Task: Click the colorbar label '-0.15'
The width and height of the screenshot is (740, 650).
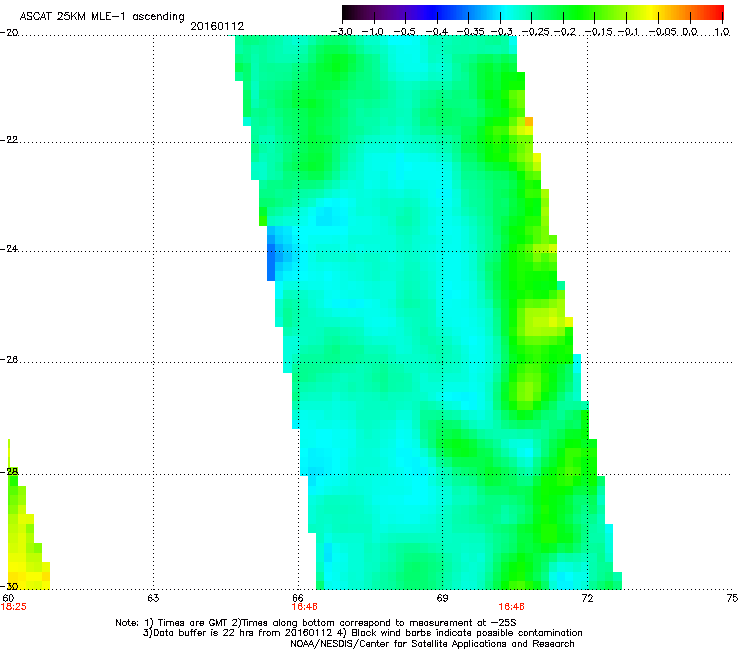Action: (x=598, y=32)
